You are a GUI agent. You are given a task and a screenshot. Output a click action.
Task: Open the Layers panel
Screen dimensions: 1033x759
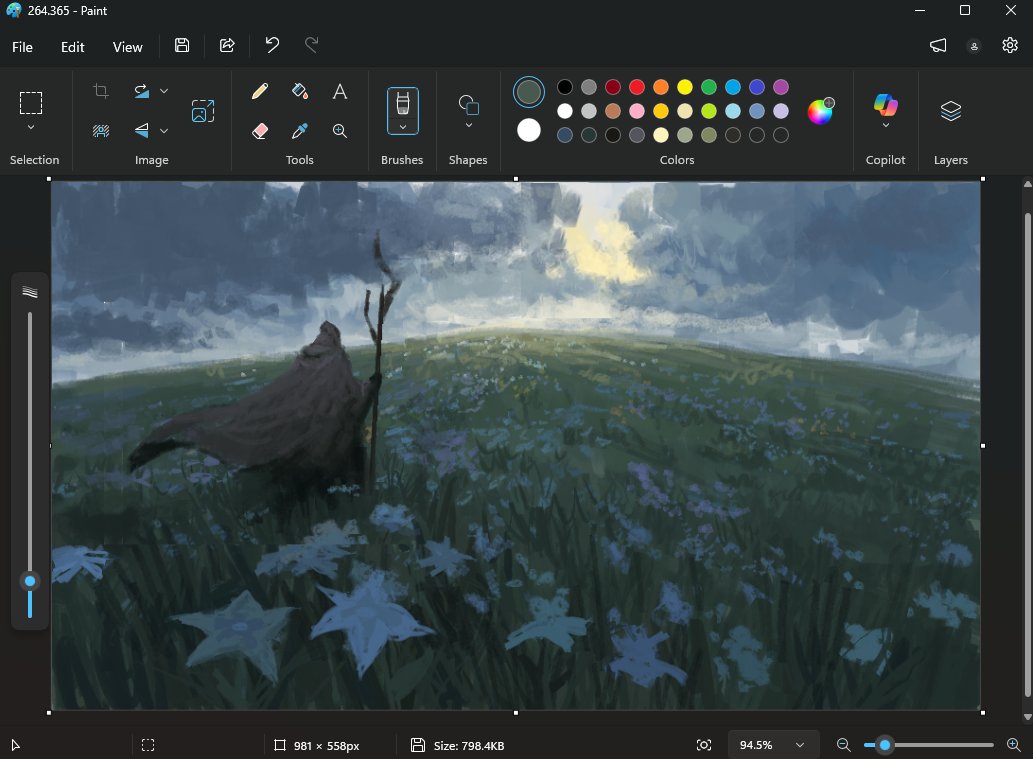[951, 111]
